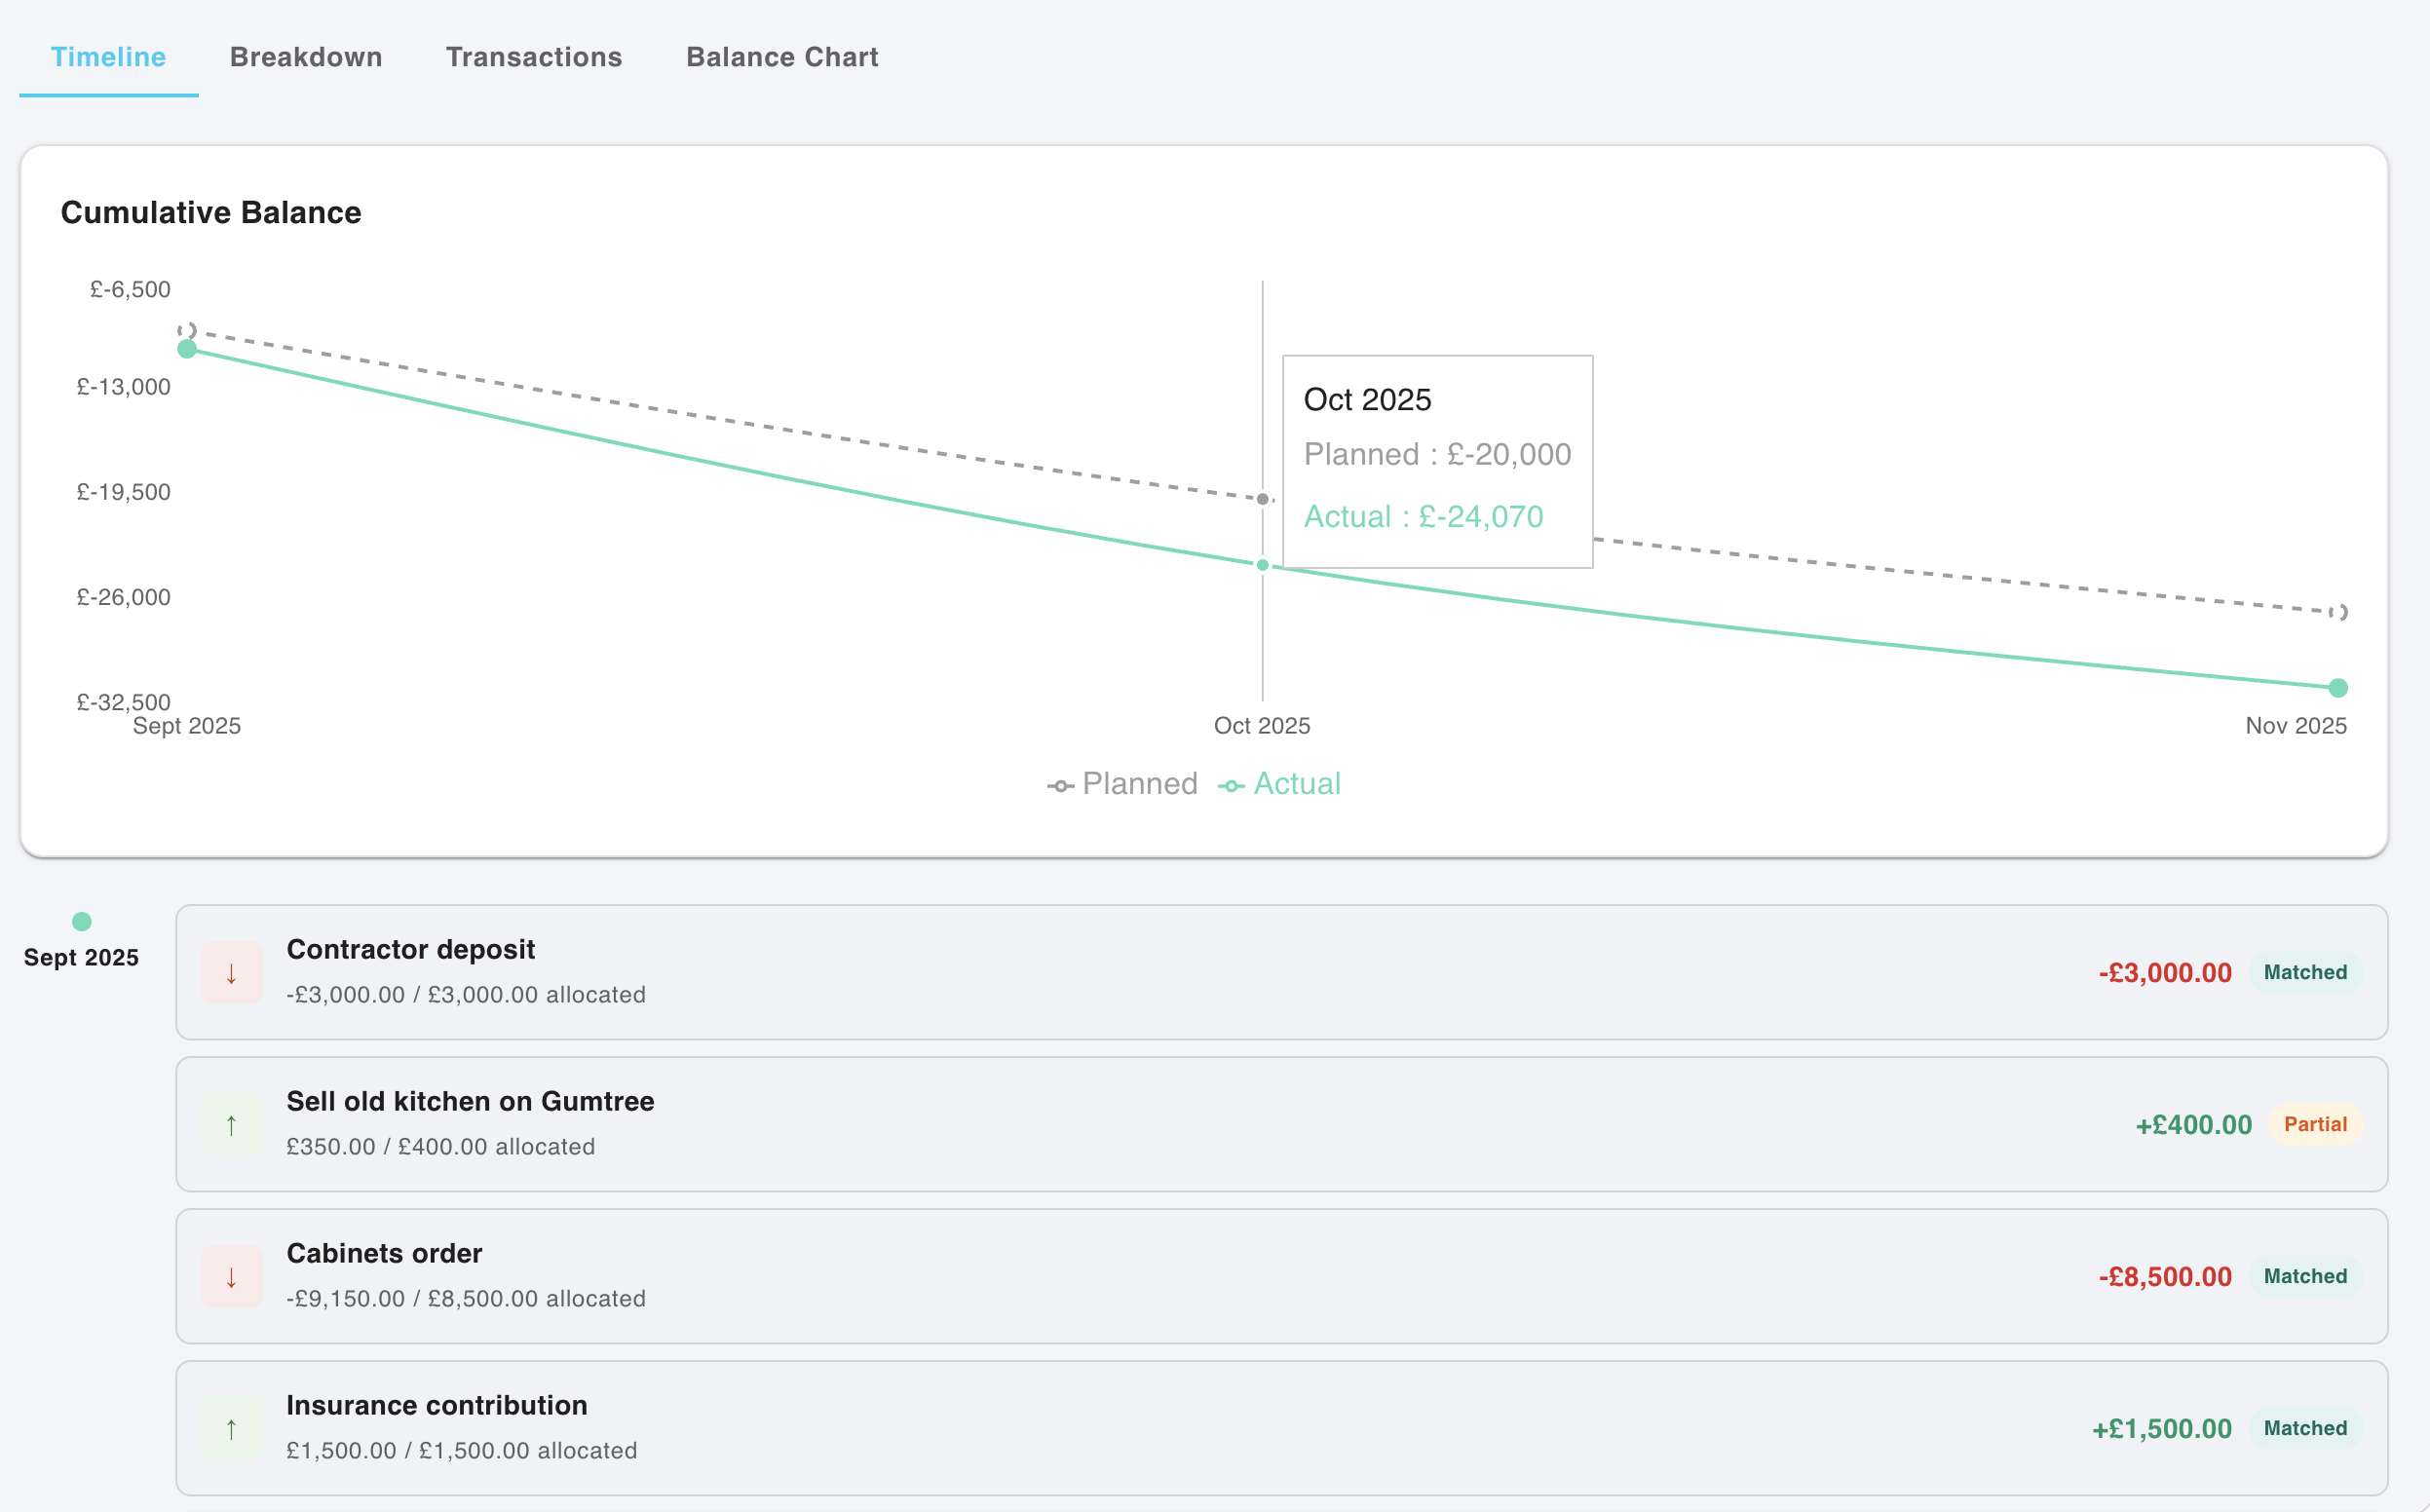Viewport: 2430px width, 1512px height.
Task: Click the +£1,500.00 amount
Action: (2162, 1428)
